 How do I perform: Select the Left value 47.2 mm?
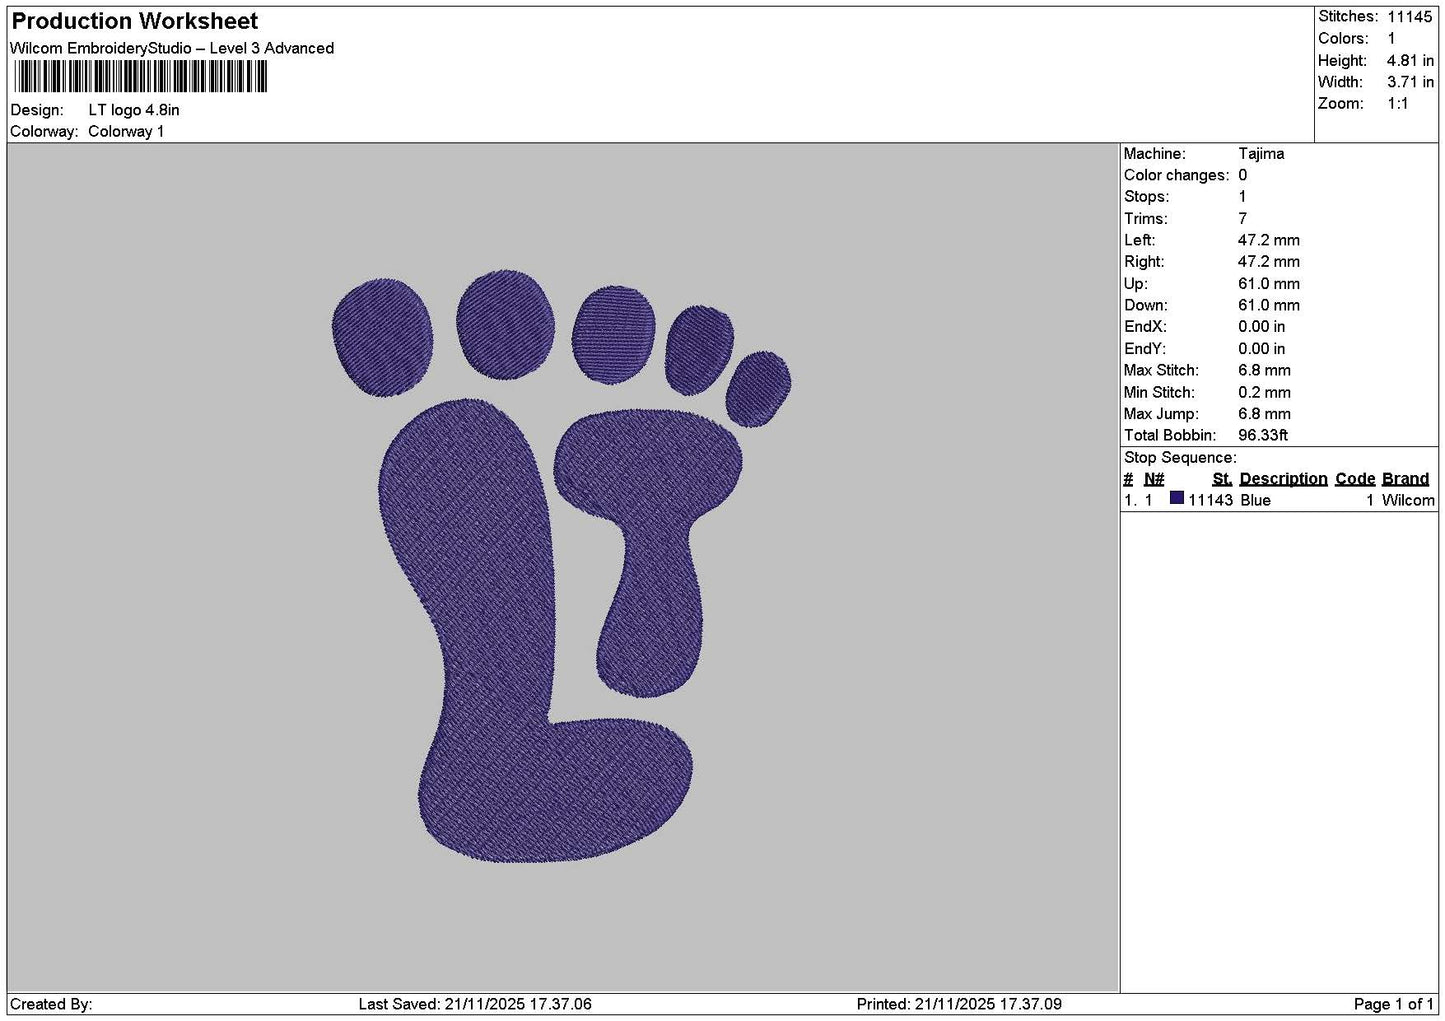[x=1269, y=240]
